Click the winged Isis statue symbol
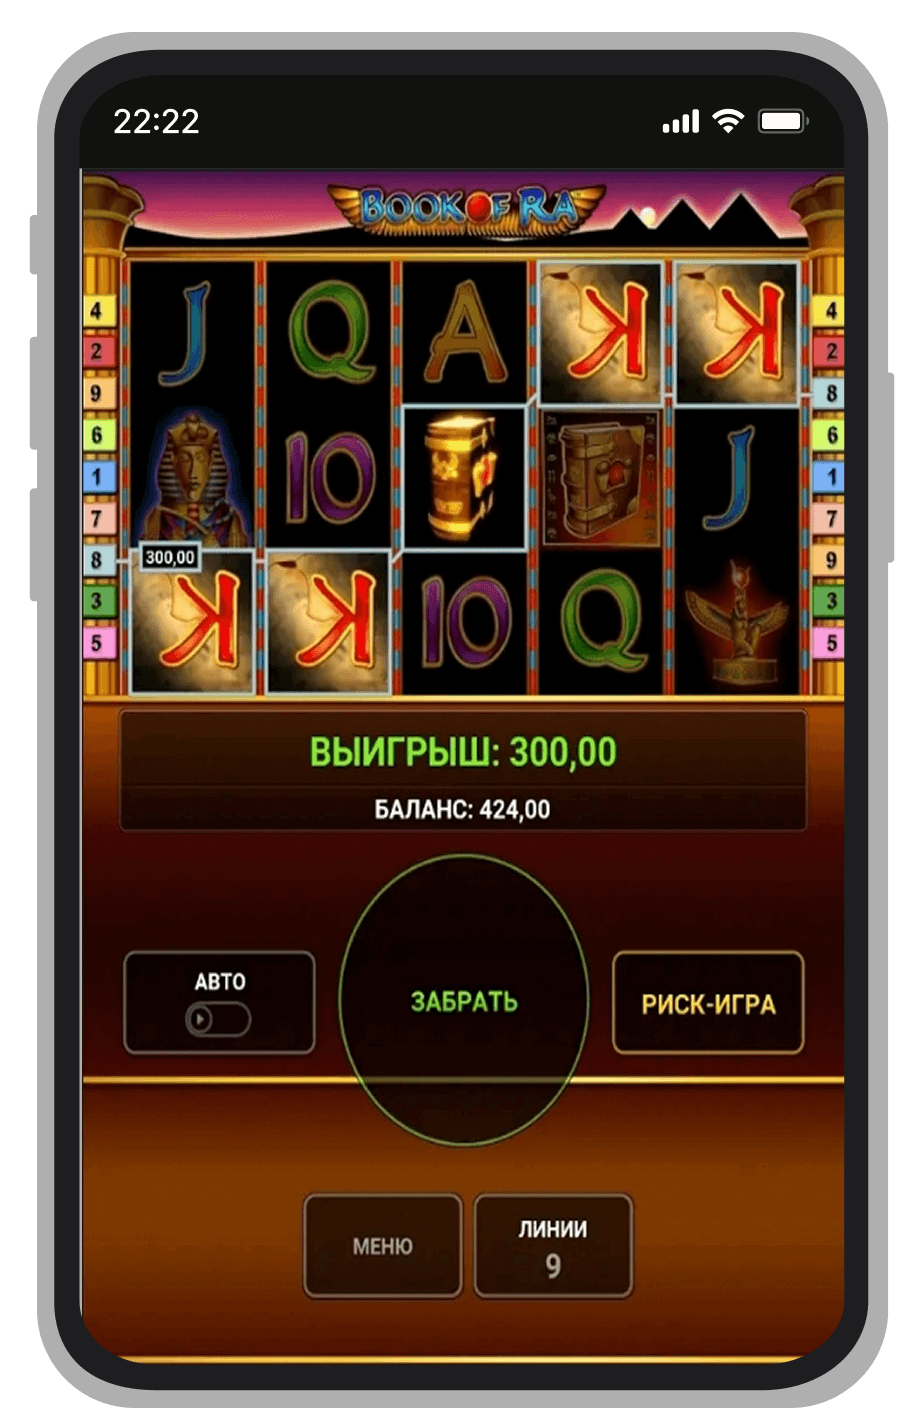 [737, 622]
